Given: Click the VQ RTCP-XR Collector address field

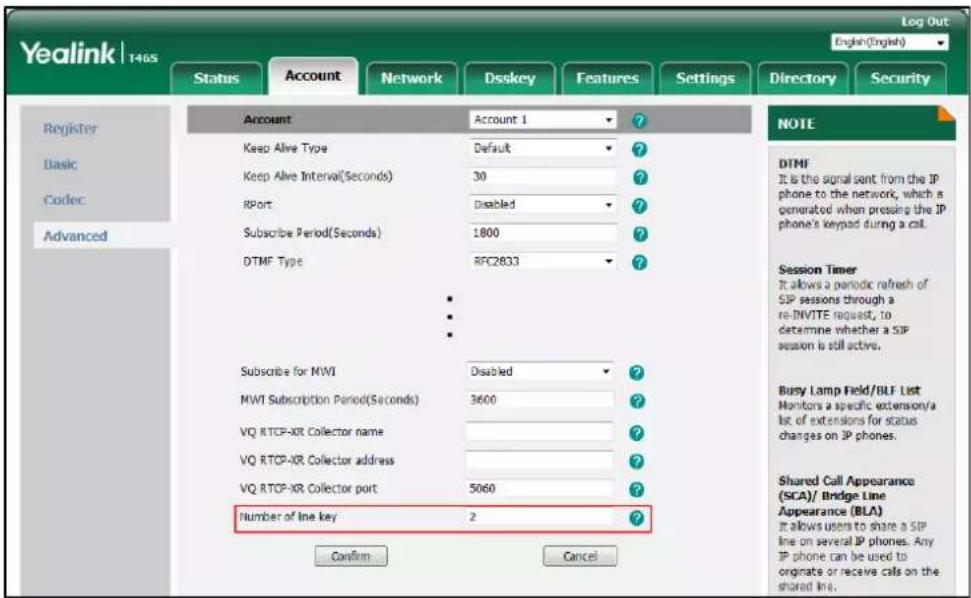Looking at the screenshot, I should pyautogui.click(x=539, y=460).
